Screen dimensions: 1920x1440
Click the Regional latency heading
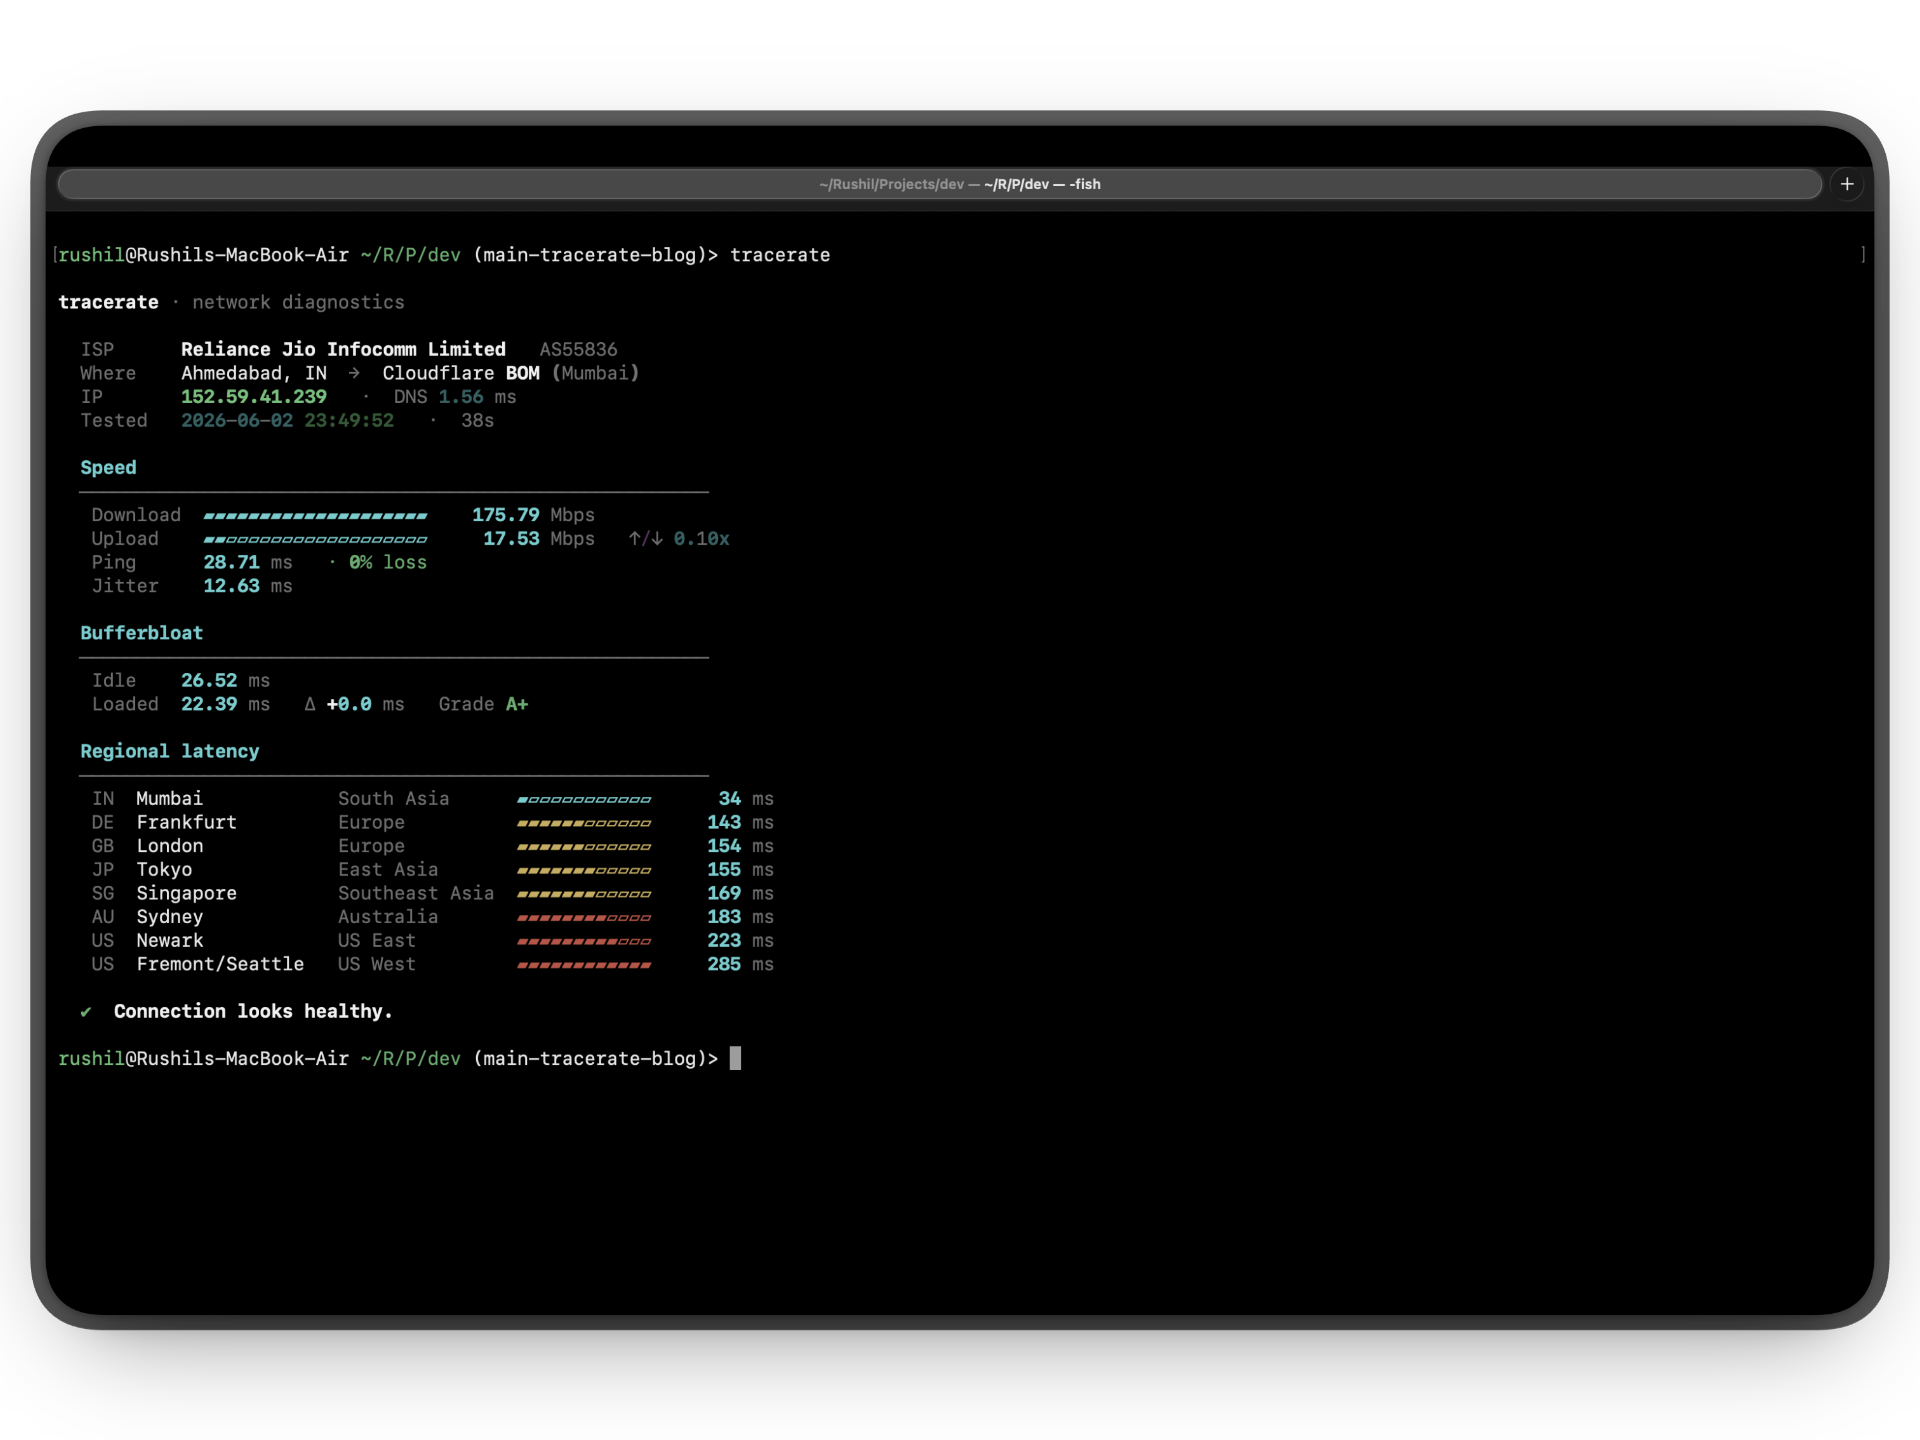[x=169, y=751]
